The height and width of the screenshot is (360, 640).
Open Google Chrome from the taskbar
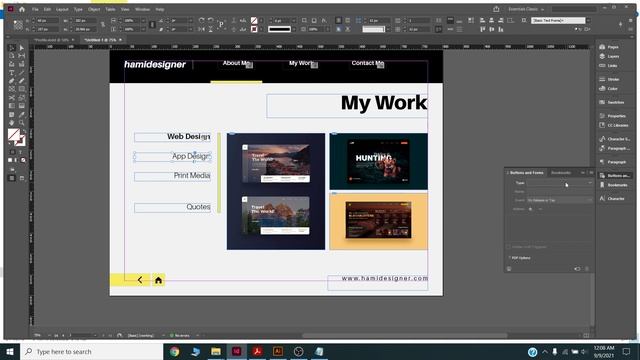point(175,351)
